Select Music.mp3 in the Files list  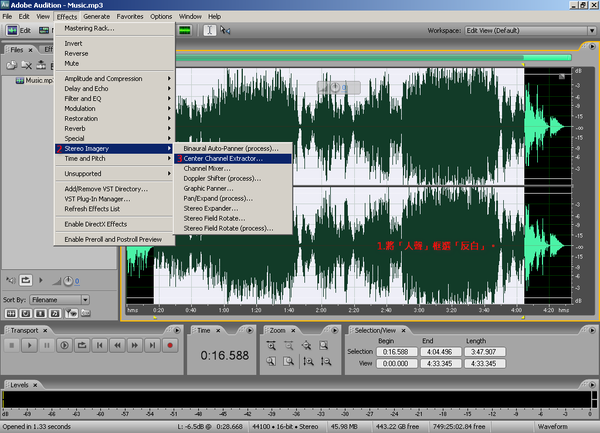[x=34, y=80]
